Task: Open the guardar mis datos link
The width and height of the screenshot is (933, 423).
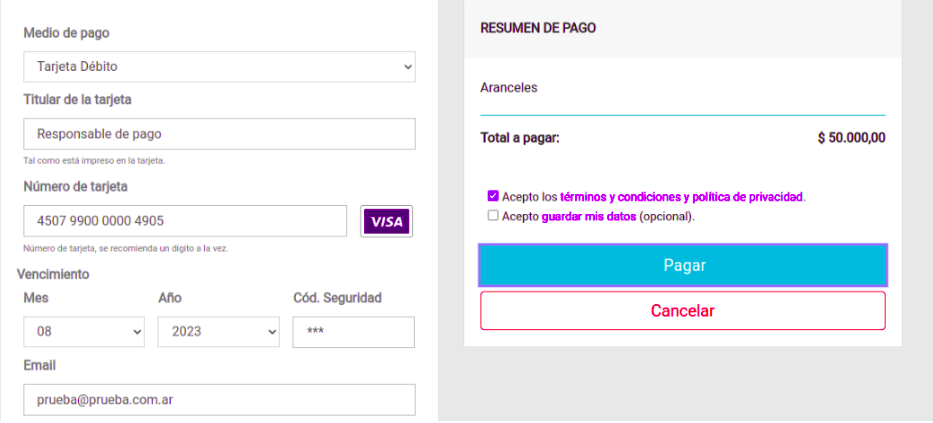Action: point(589,217)
